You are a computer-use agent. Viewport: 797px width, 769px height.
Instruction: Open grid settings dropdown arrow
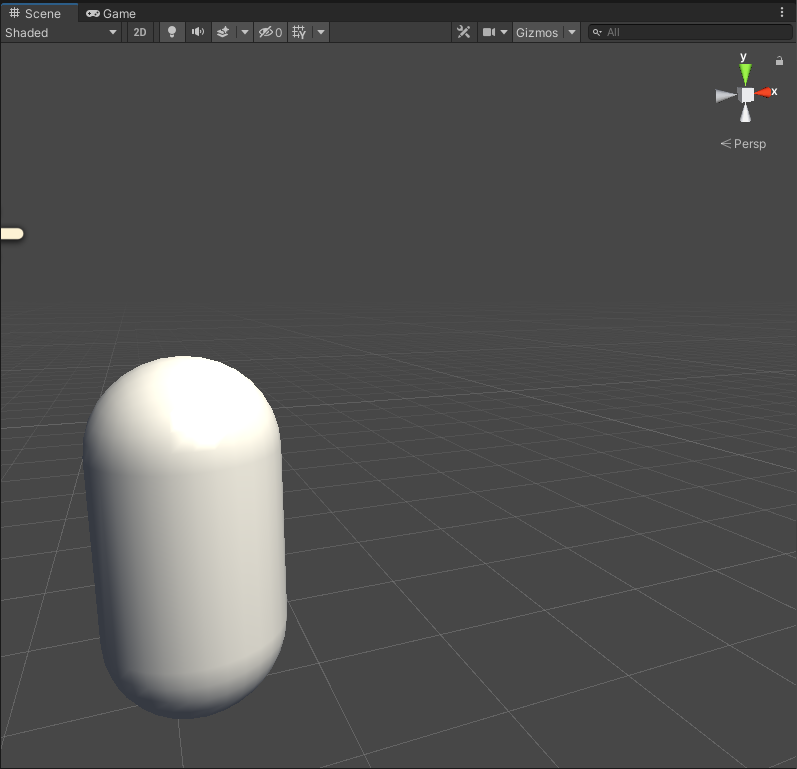321,33
